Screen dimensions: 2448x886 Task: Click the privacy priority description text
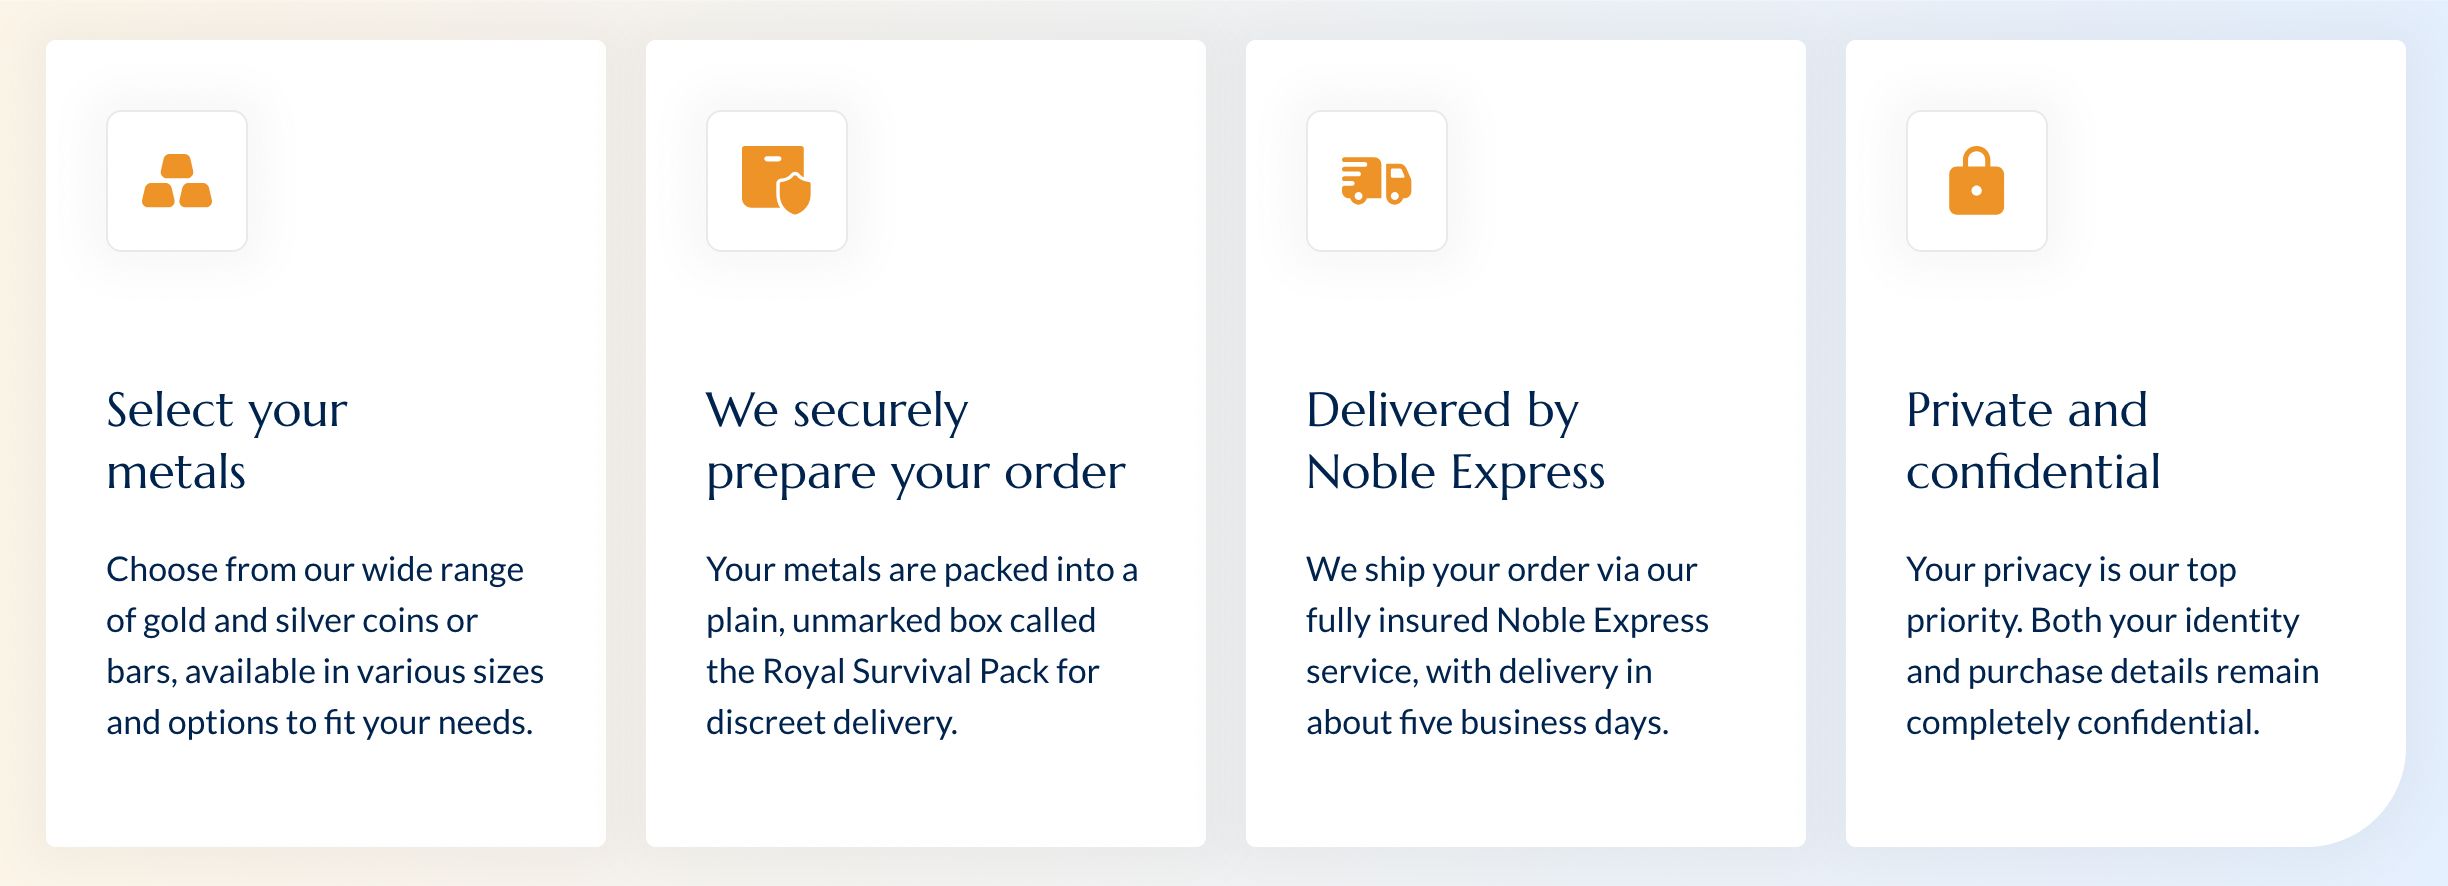coord(2112,645)
